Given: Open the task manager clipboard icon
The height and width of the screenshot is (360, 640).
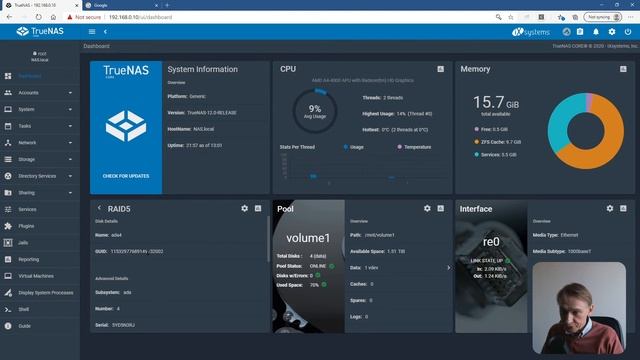Looking at the screenshot, I should [x=580, y=31].
